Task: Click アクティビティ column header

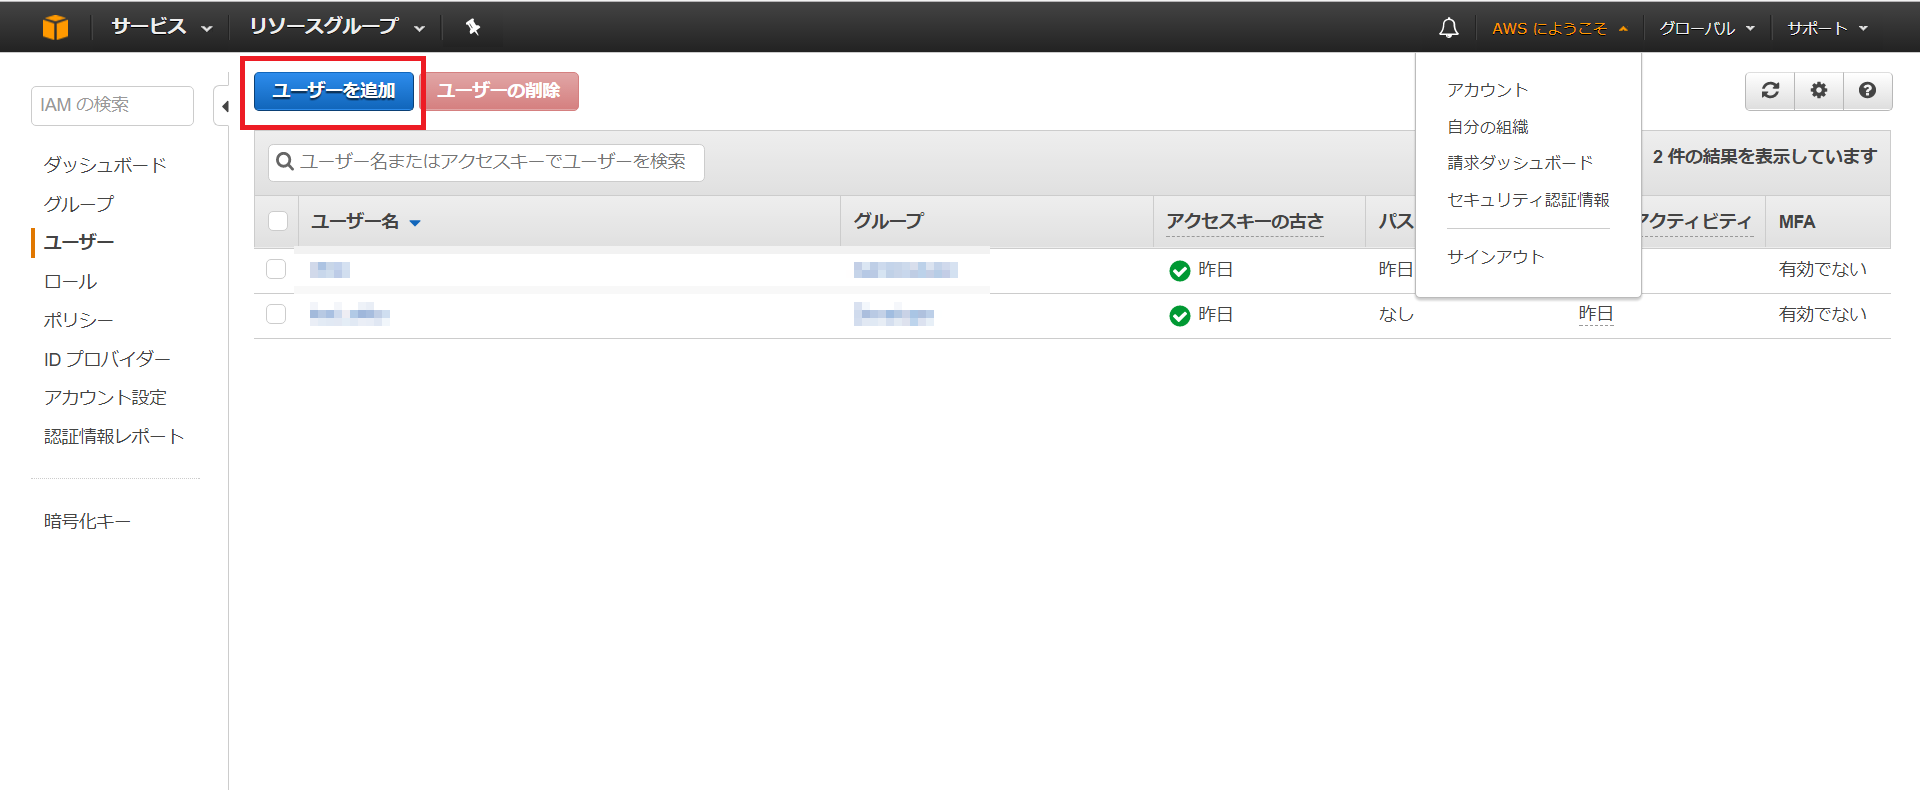Action: [x=1696, y=222]
